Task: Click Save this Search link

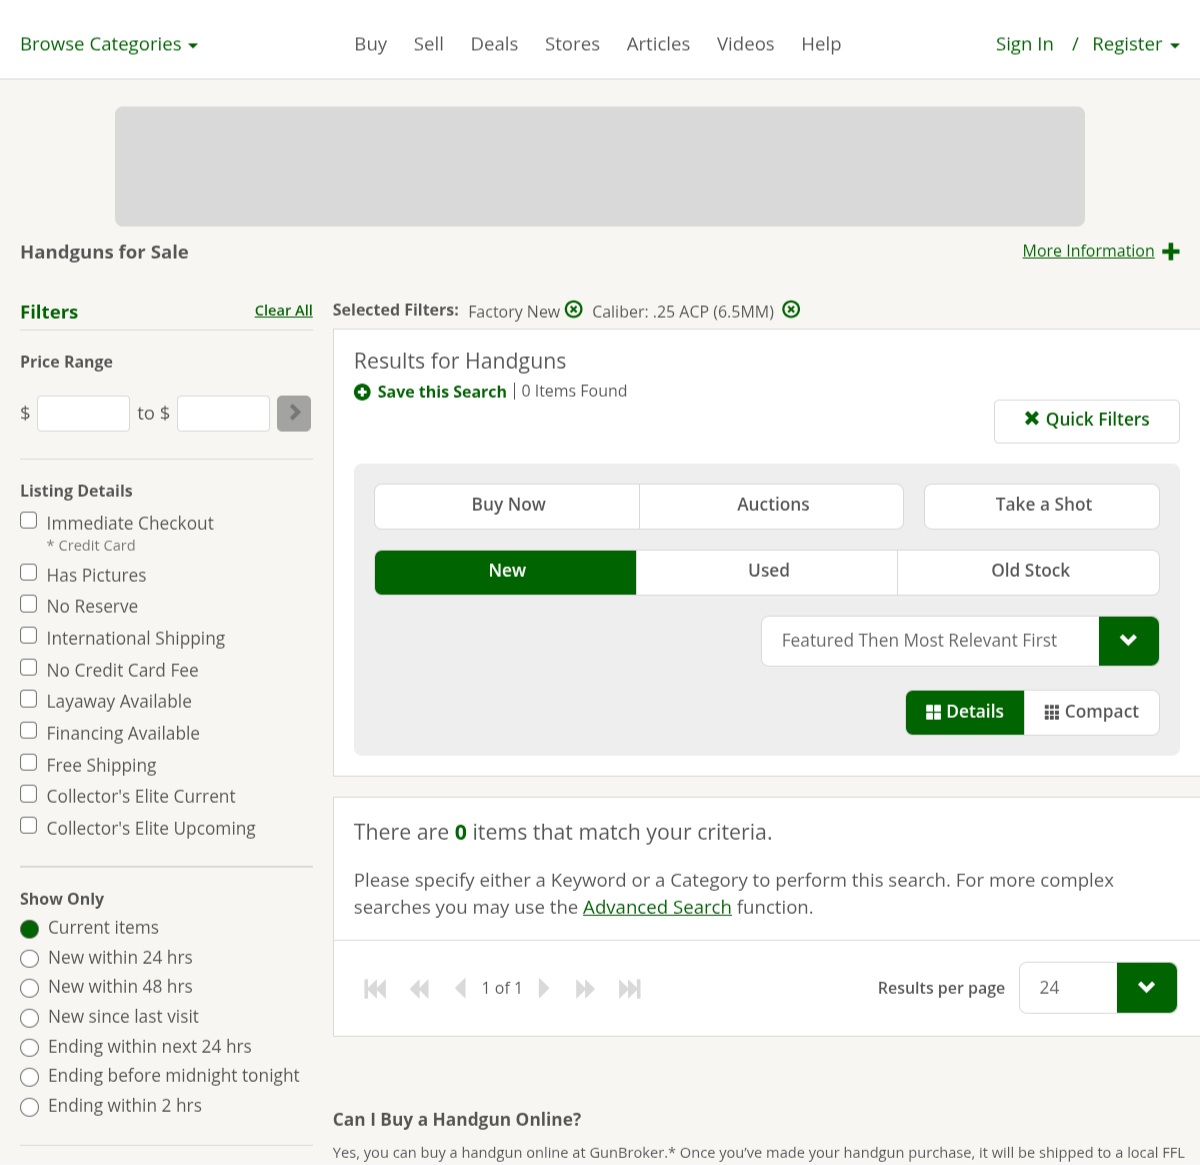Action: point(442,392)
